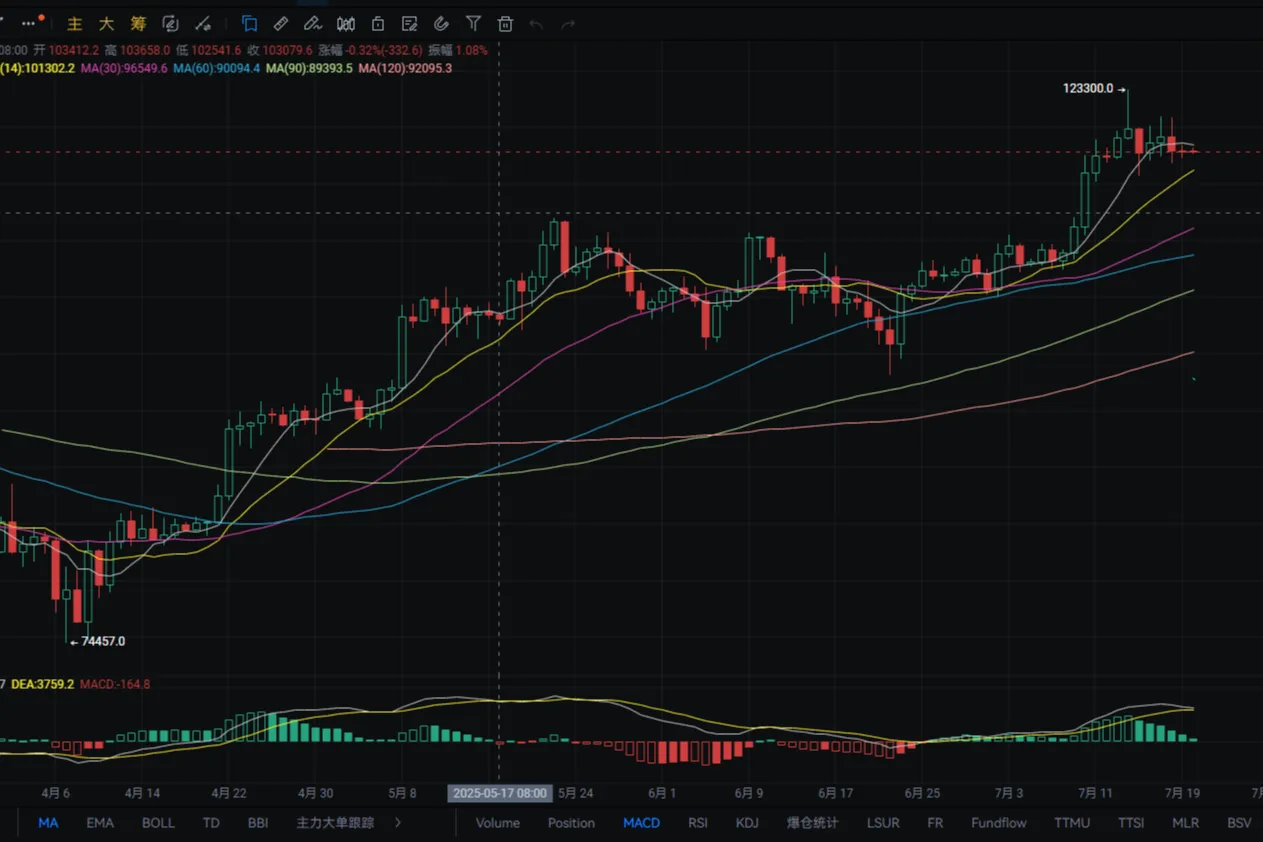Click the MA(30) value label
This screenshot has width=1263, height=842.
coord(124,68)
